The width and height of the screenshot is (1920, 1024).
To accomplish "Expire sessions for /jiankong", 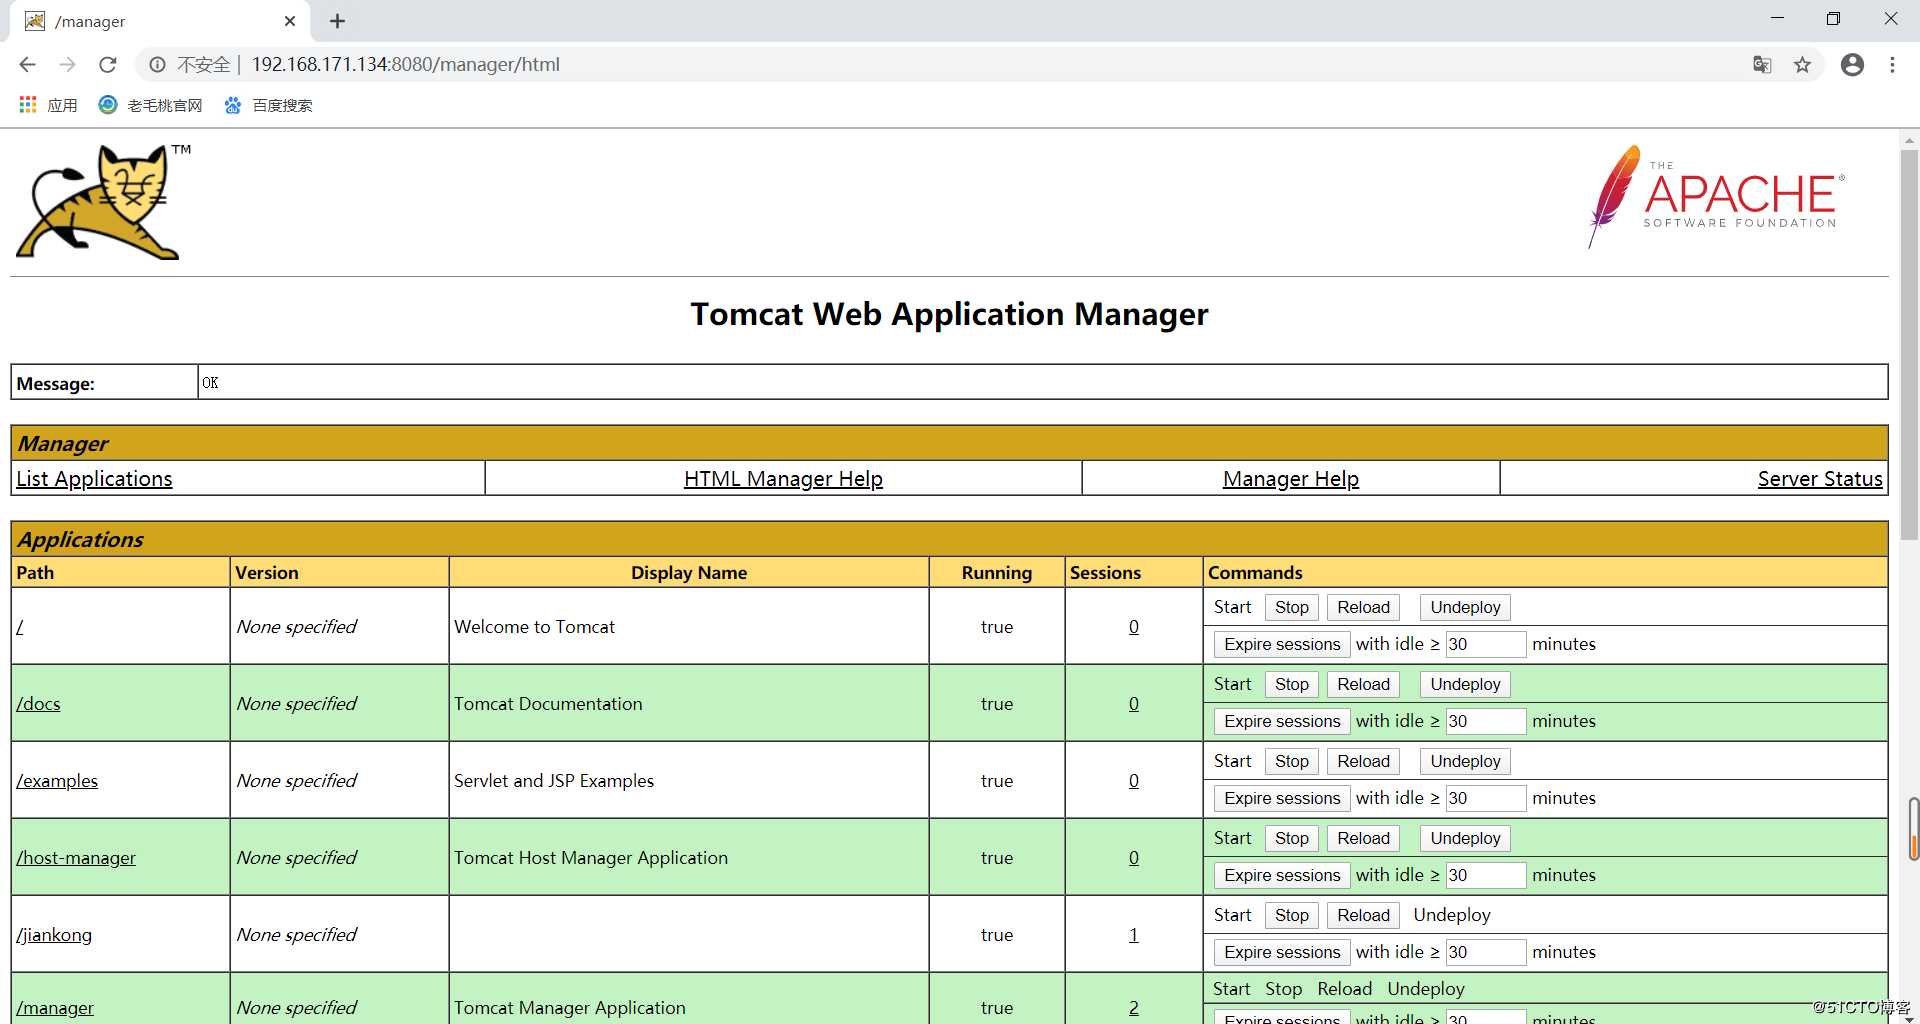I will coord(1282,952).
